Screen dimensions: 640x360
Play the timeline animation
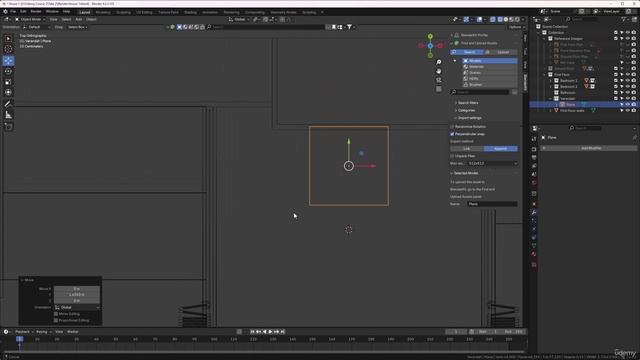click(x=270, y=332)
